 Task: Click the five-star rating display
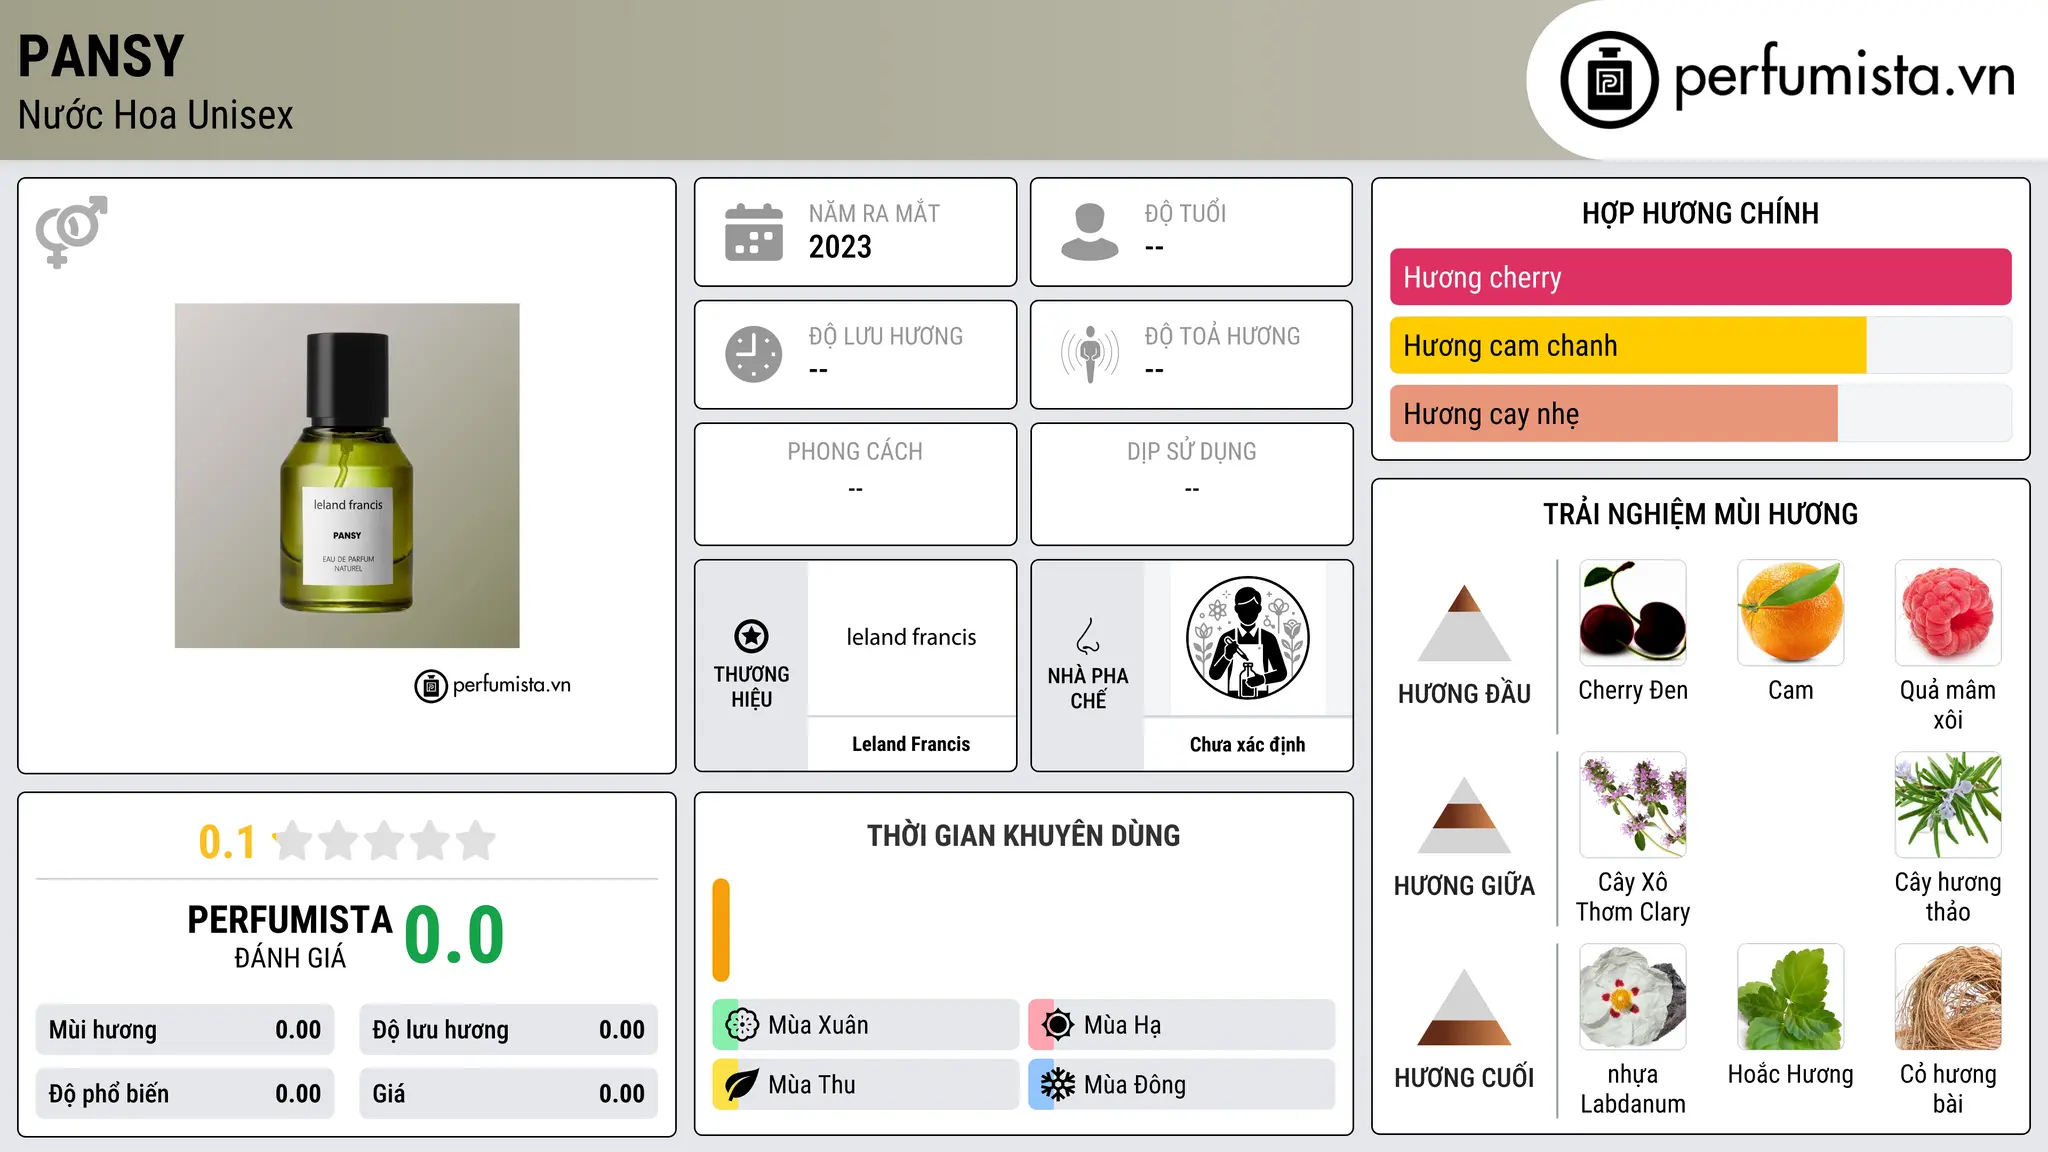tap(385, 841)
